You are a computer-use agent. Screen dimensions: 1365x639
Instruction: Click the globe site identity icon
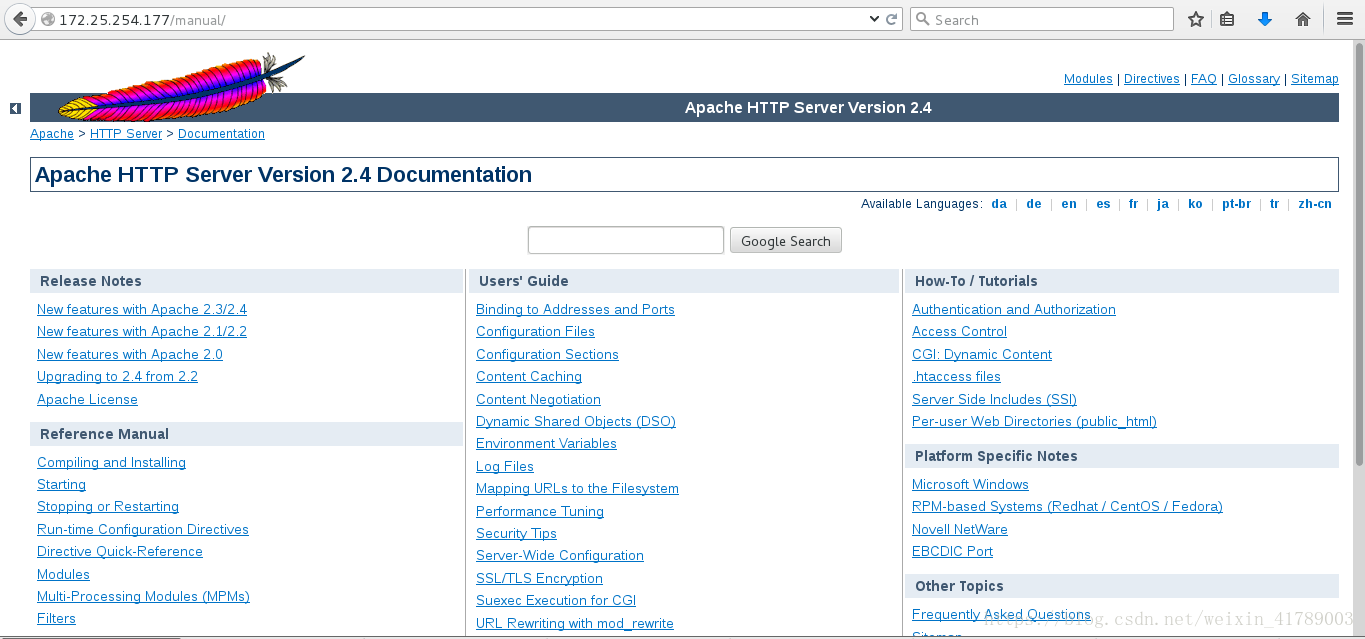[47, 20]
